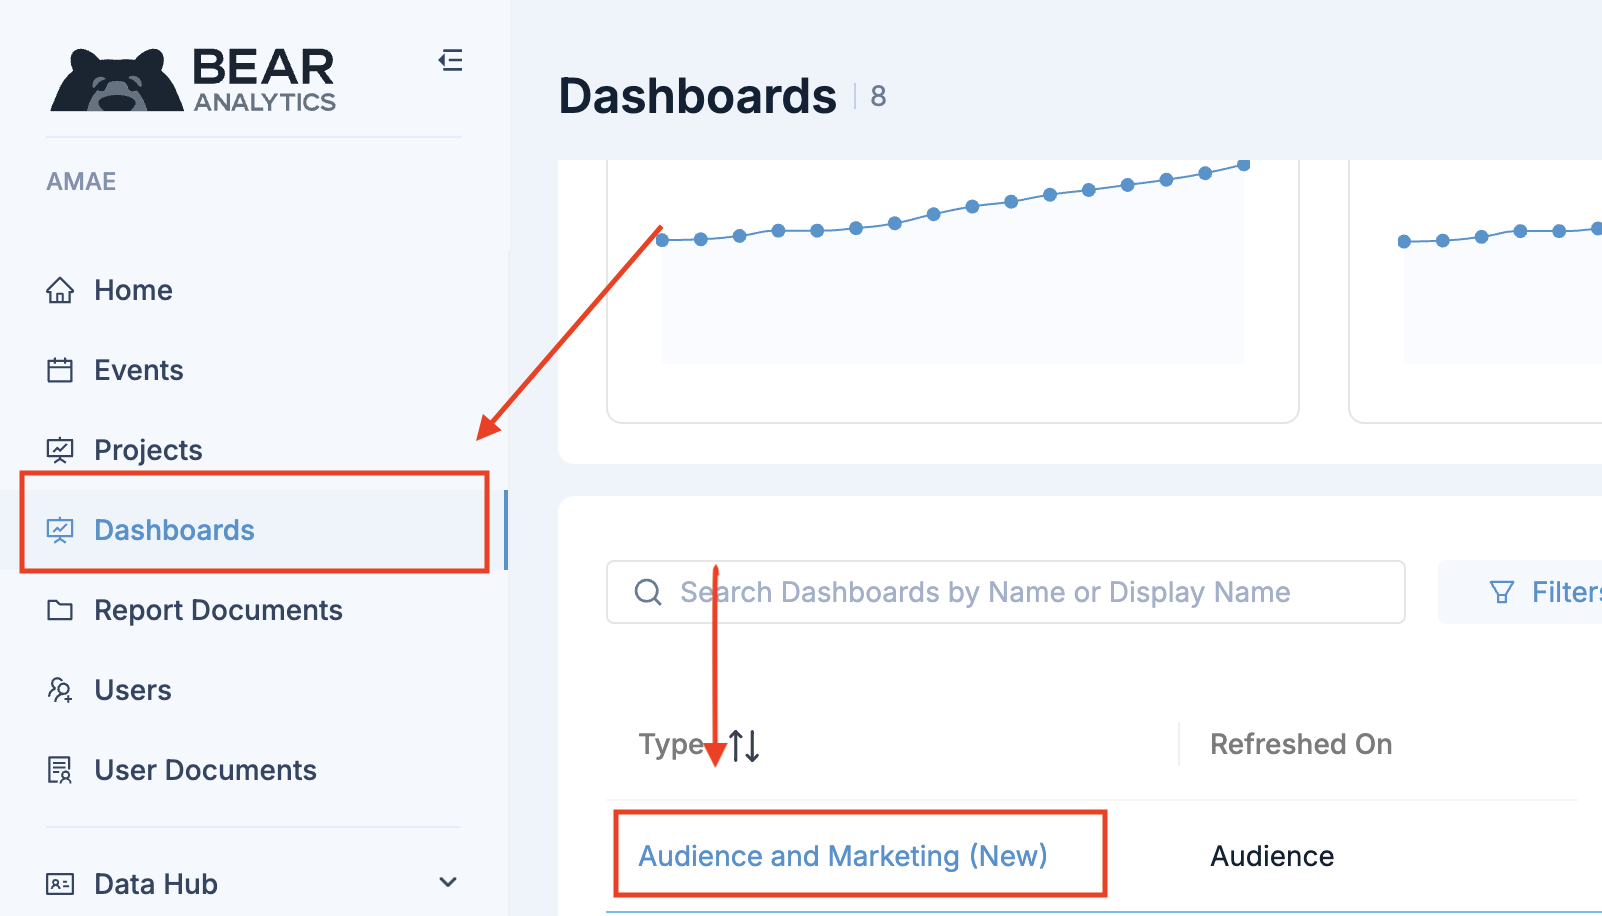Click the Data Hub card icon
The height and width of the screenshot is (916, 1602).
click(60, 884)
